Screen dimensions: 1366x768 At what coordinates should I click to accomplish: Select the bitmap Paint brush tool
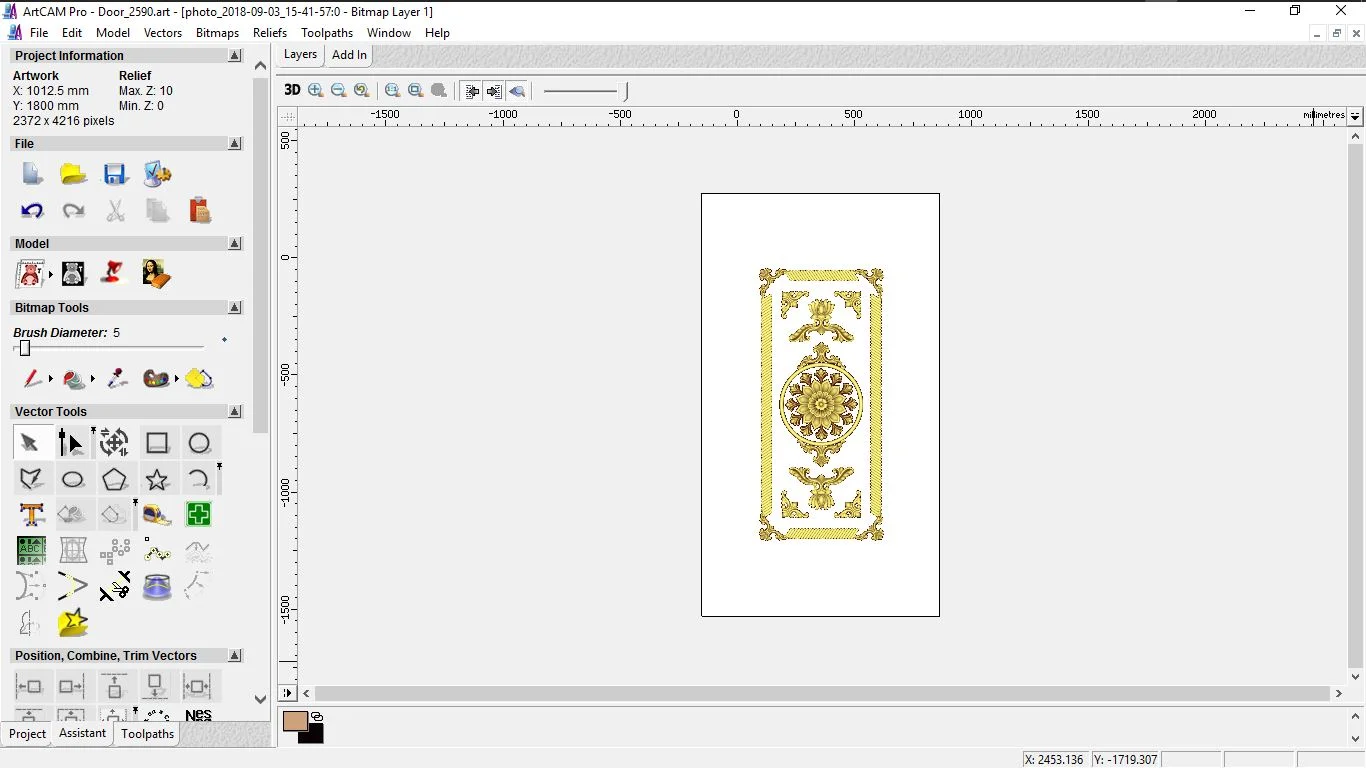(32, 379)
